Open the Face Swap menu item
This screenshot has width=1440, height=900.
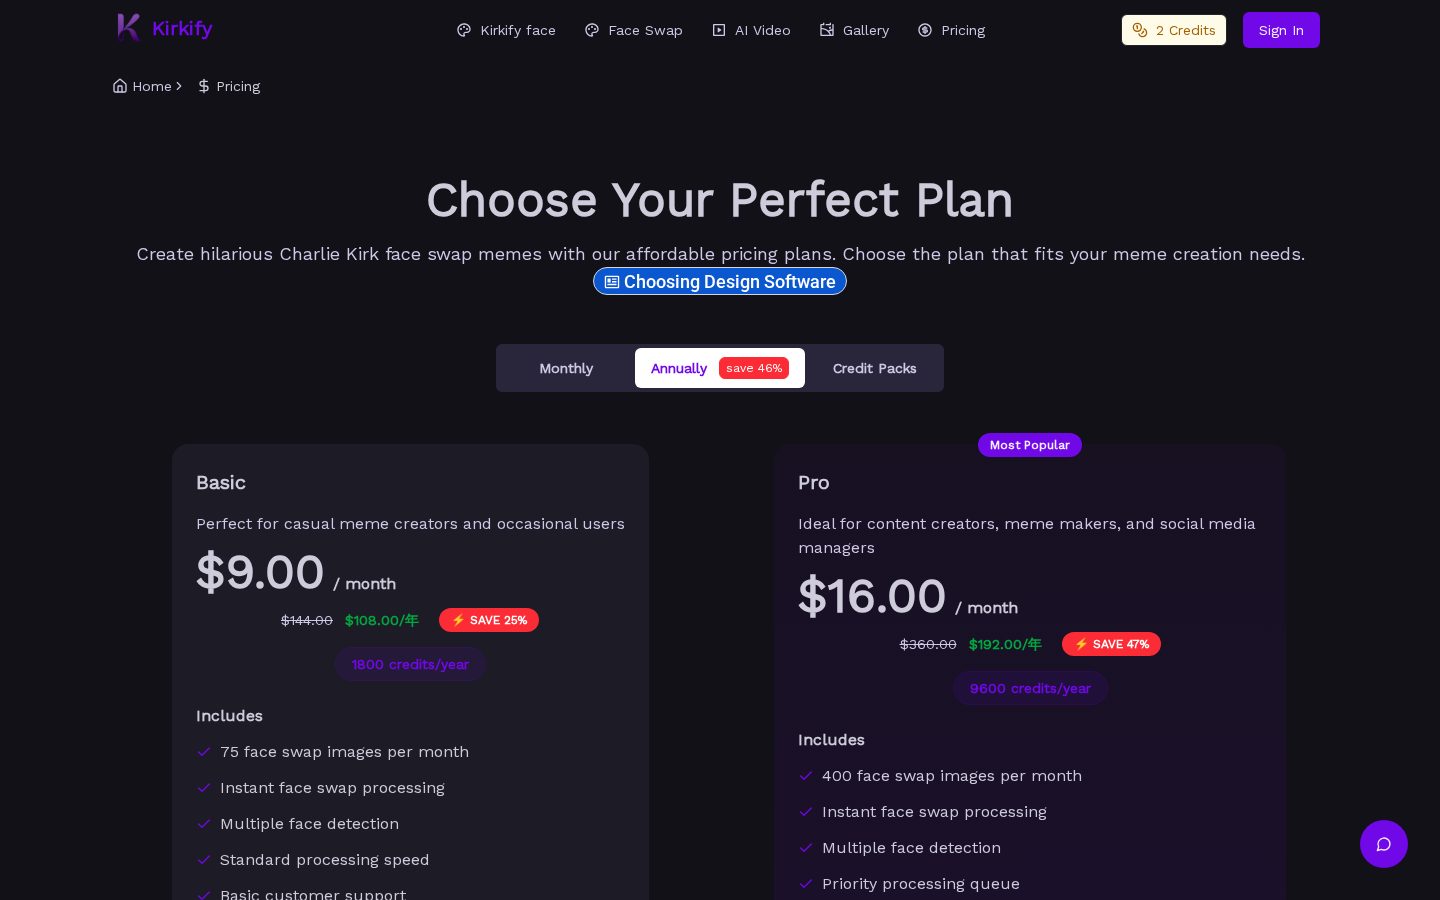634,30
